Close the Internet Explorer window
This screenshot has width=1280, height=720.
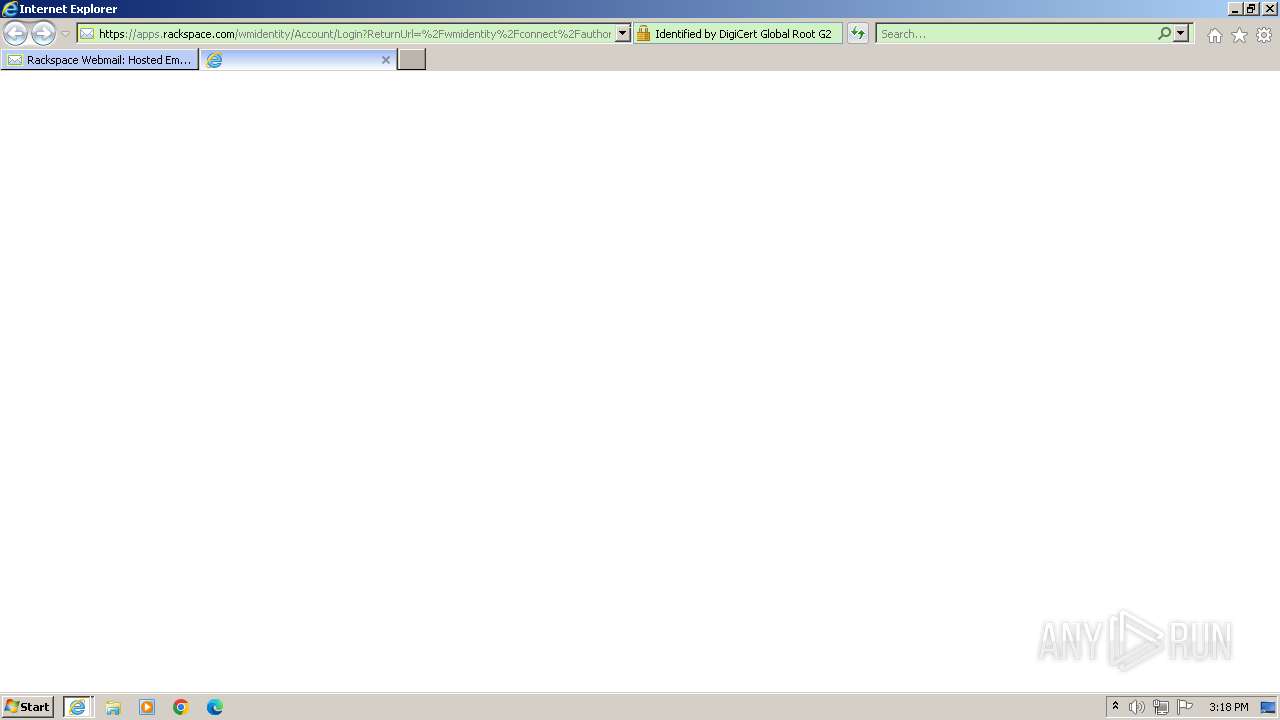pos(1270,8)
